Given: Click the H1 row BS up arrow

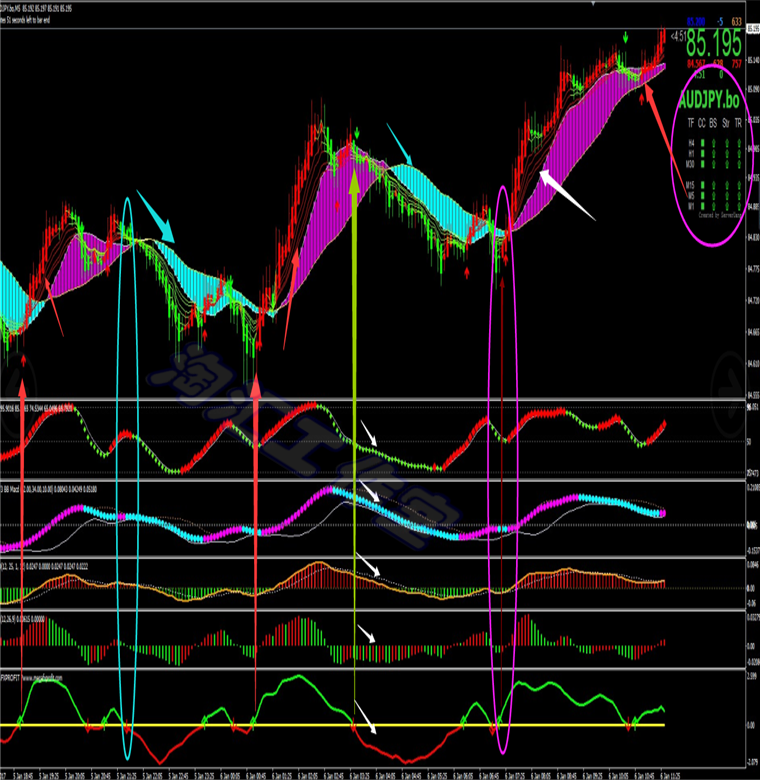Looking at the screenshot, I should [714, 154].
